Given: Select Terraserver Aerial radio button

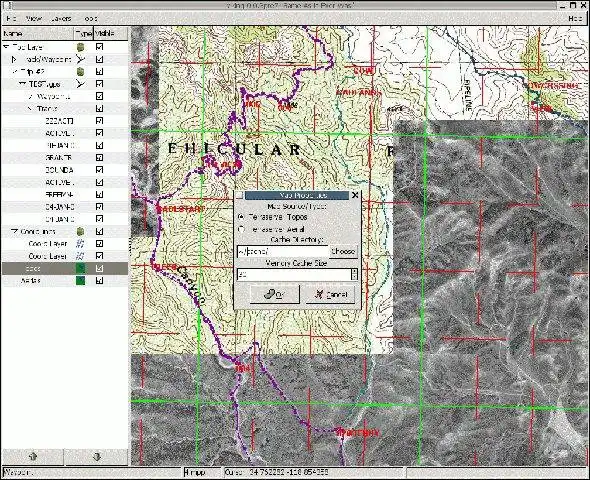Looking at the screenshot, I should pyautogui.click(x=242, y=229).
